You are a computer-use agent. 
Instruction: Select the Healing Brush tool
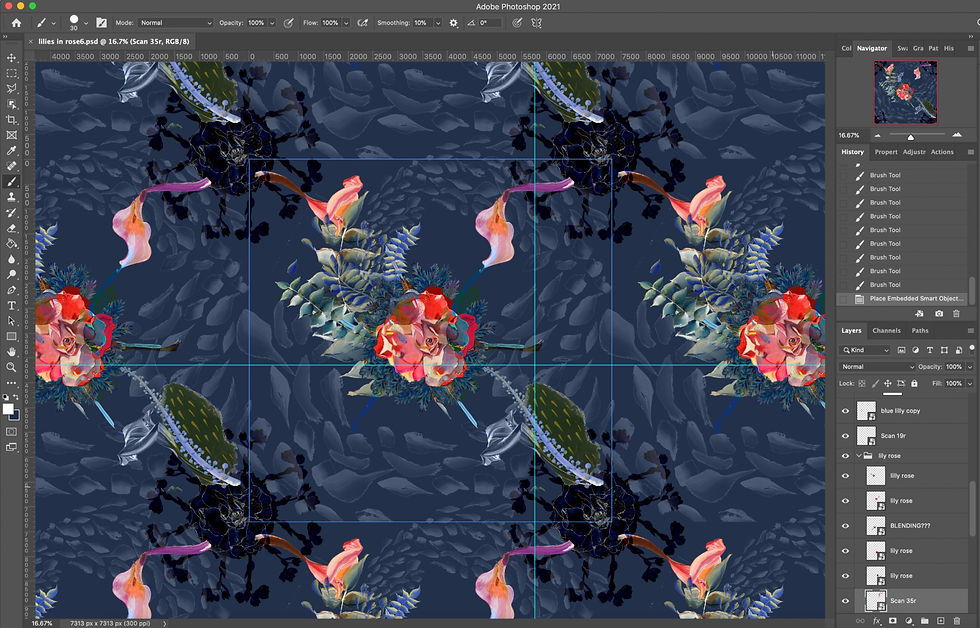tap(11, 166)
